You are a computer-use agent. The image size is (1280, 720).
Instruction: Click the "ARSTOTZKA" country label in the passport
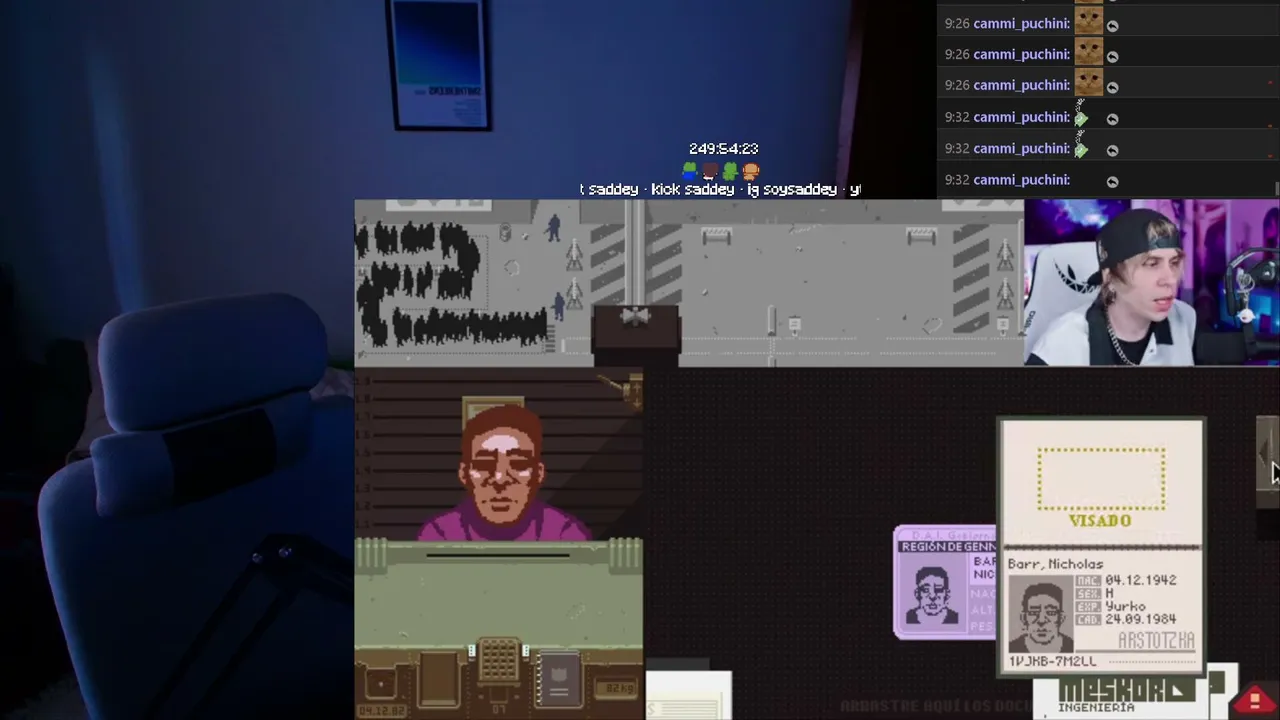coord(1155,641)
